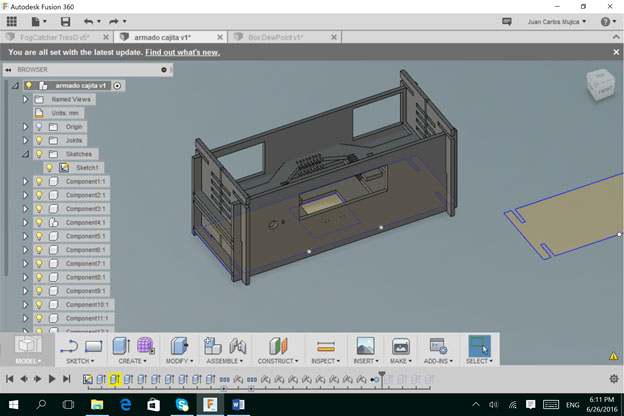Click the yellow warning triangle icon
The width and height of the screenshot is (624, 416).
coord(613,356)
